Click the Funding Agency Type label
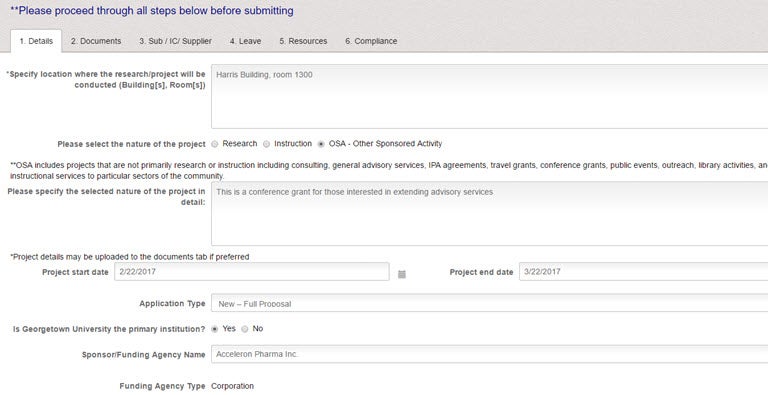This screenshot has width=768, height=395. tap(163, 386)
